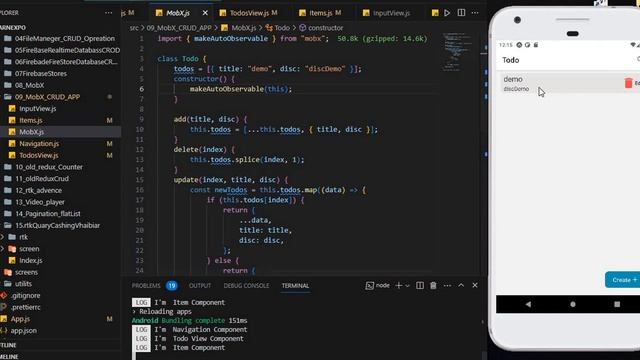Open the new terminal profile dropdown arrow
The height and width of the screenshot is (360, 640).
[407, 286]
